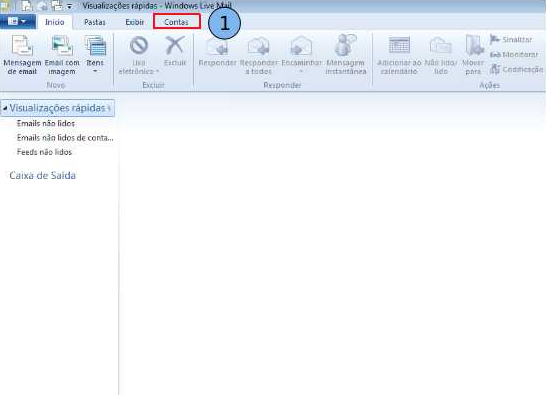Click Adicionar ao calendário icon

399,45
